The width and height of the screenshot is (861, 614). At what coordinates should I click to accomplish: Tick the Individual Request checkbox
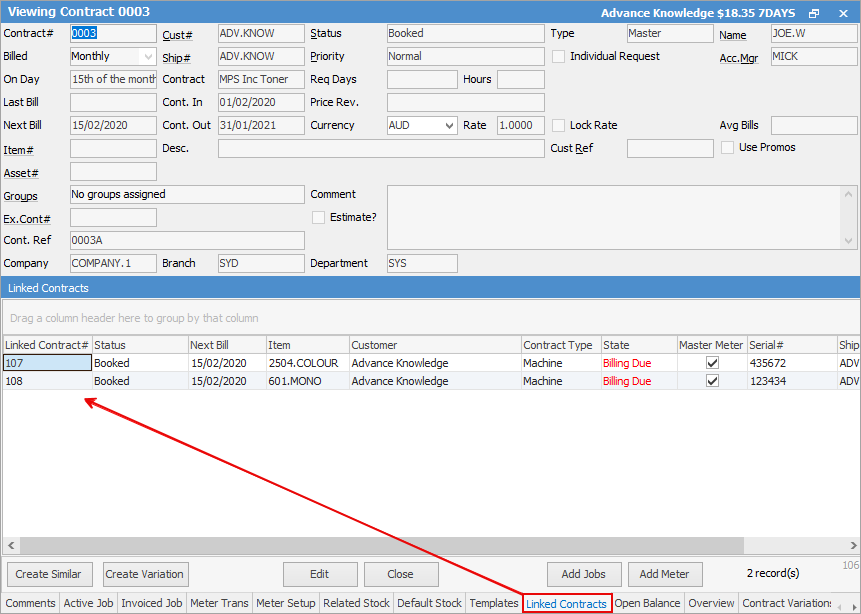coord(558,57)
